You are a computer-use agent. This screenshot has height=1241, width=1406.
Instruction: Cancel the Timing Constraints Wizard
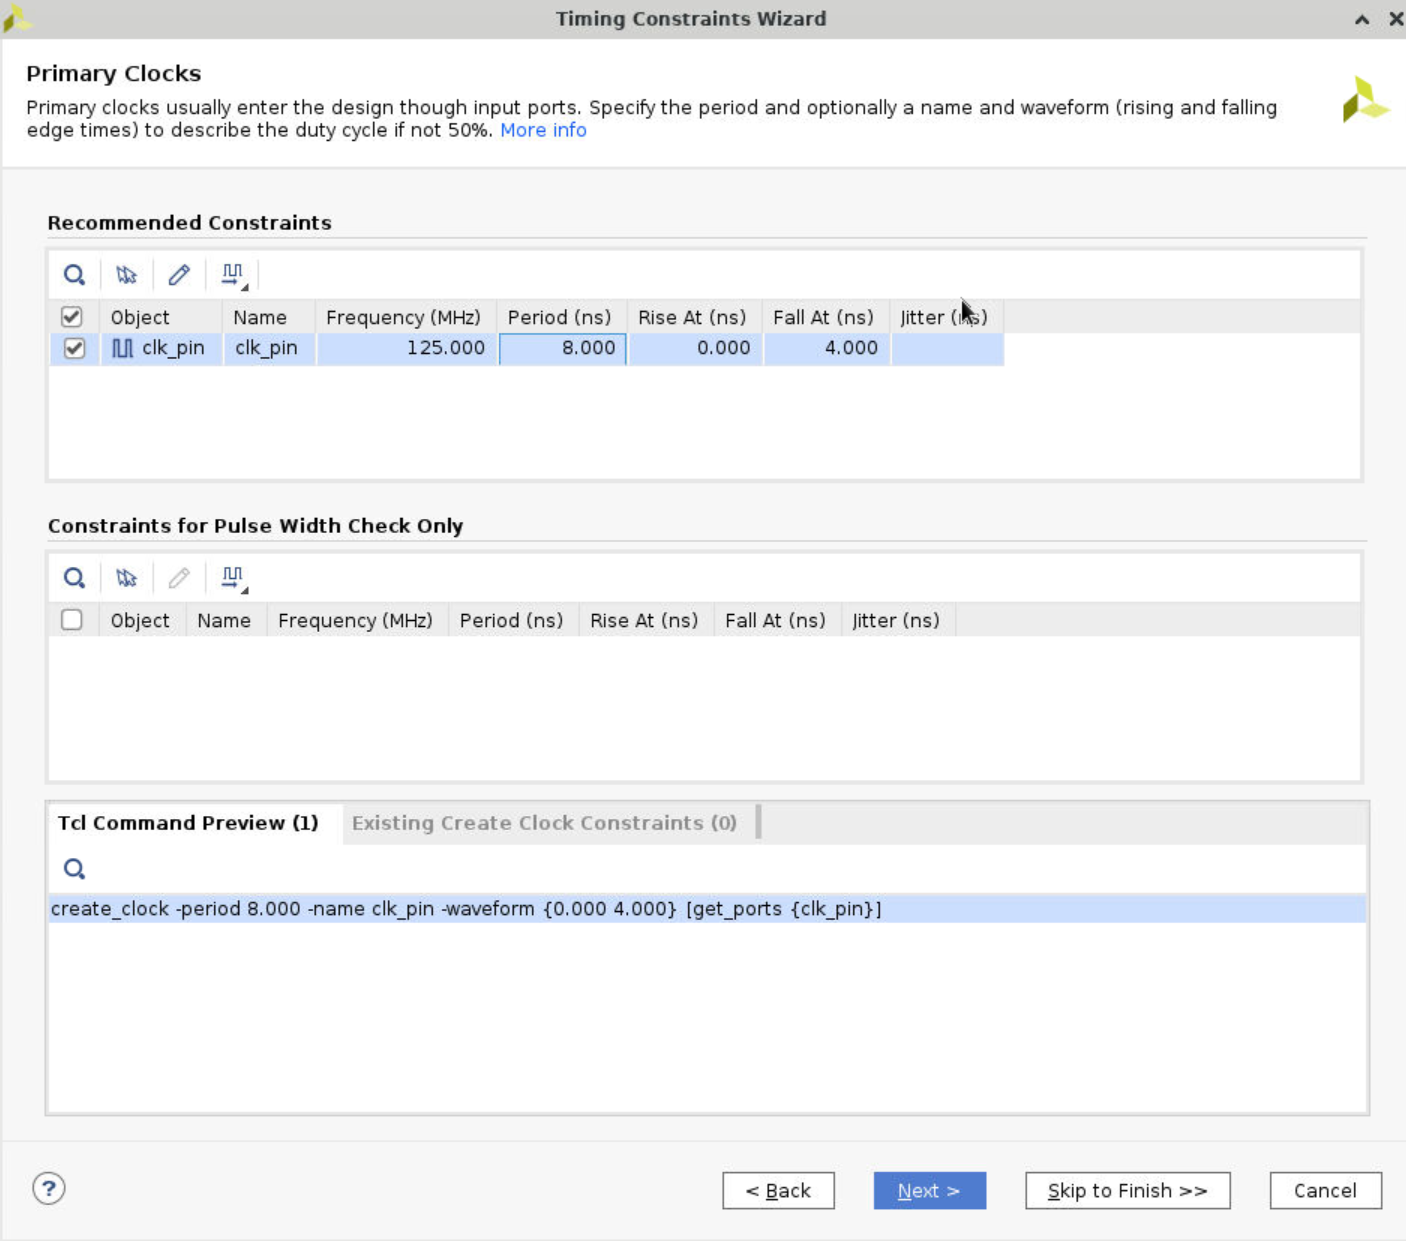pyautogui.click(x=1325, y=1191)
